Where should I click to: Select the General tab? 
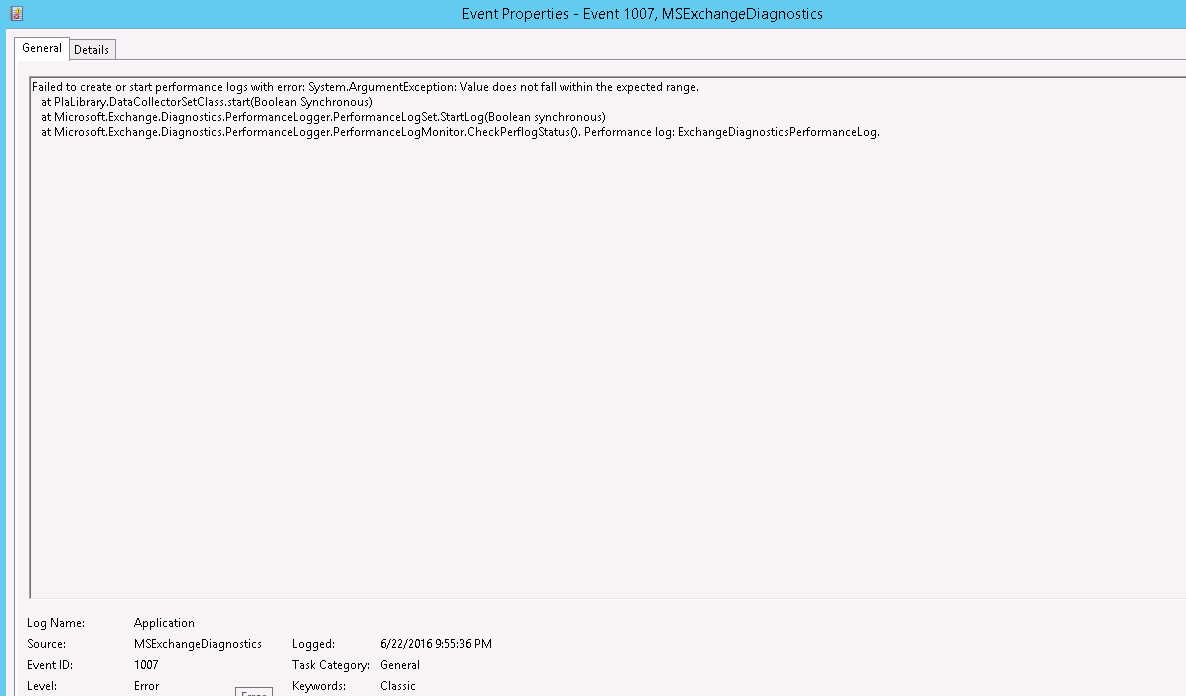[x=41, y=48]
